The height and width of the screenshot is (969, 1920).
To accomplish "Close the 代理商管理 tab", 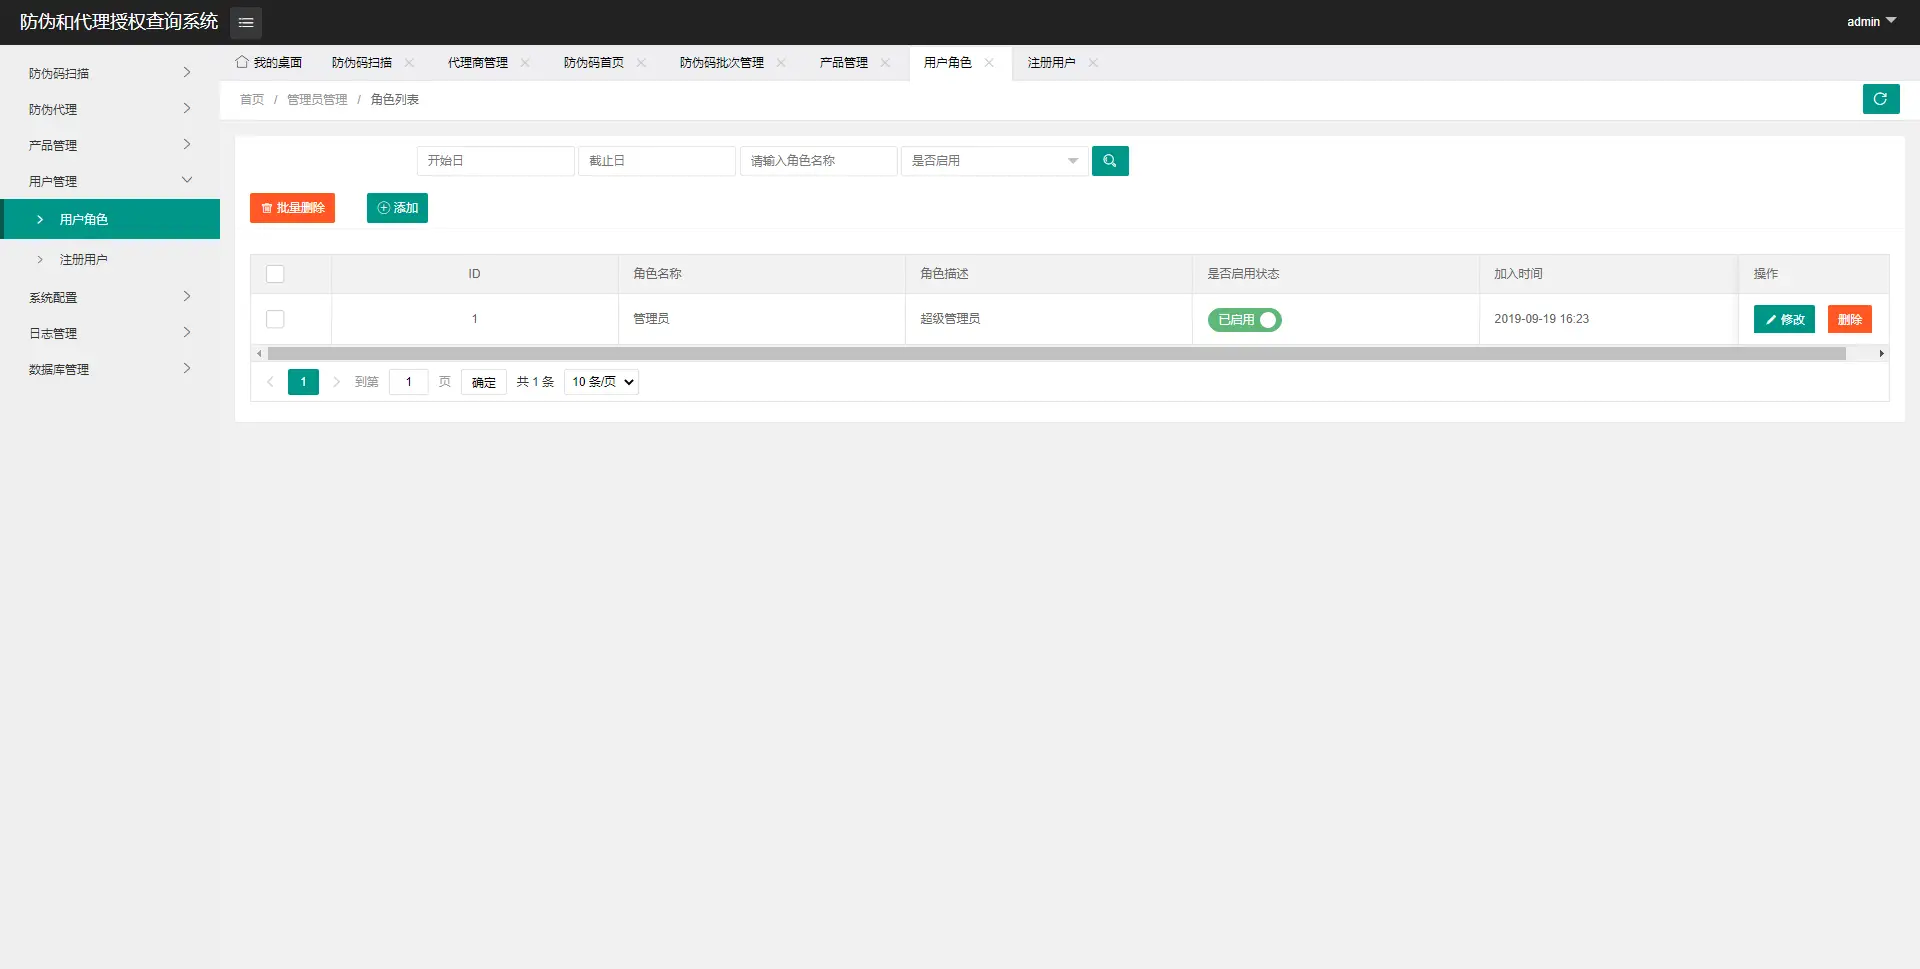I will (525, 63).
